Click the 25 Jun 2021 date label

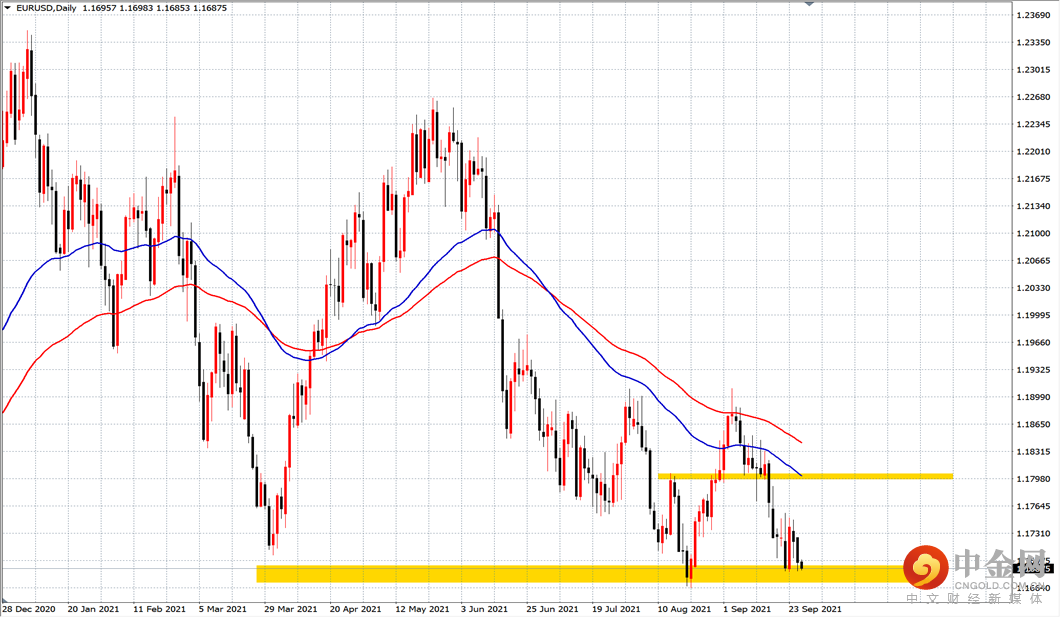tap(553, 609)
